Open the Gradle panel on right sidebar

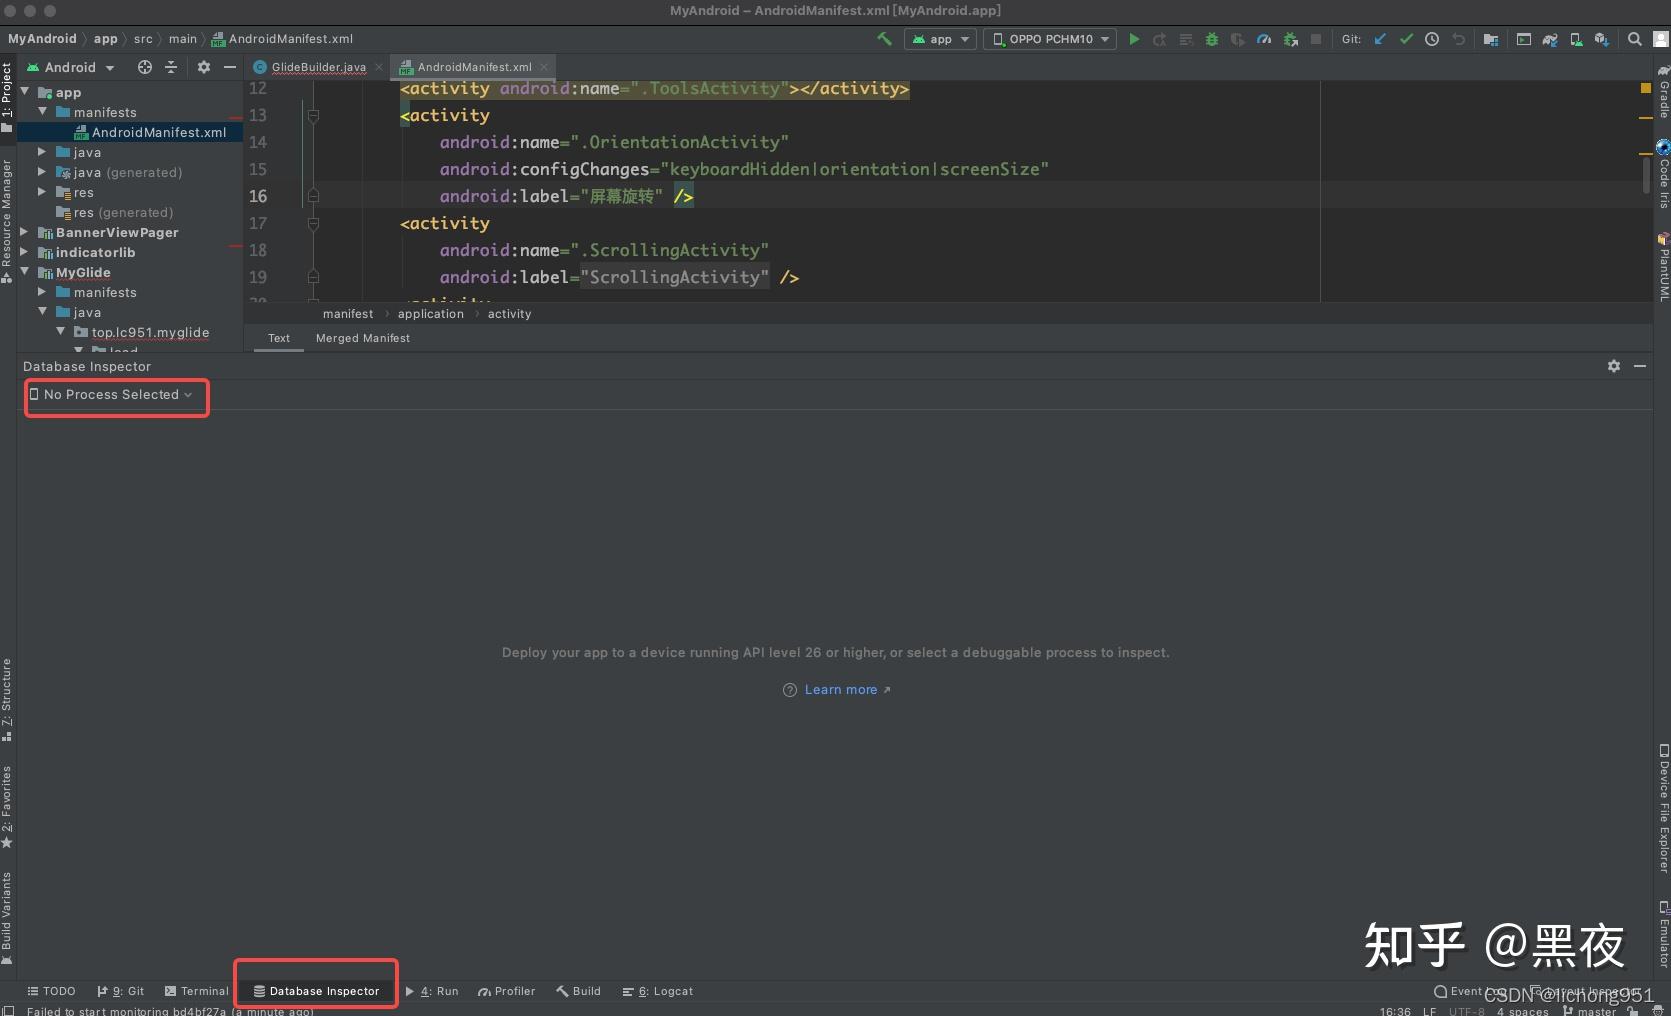pos(1662,91)
